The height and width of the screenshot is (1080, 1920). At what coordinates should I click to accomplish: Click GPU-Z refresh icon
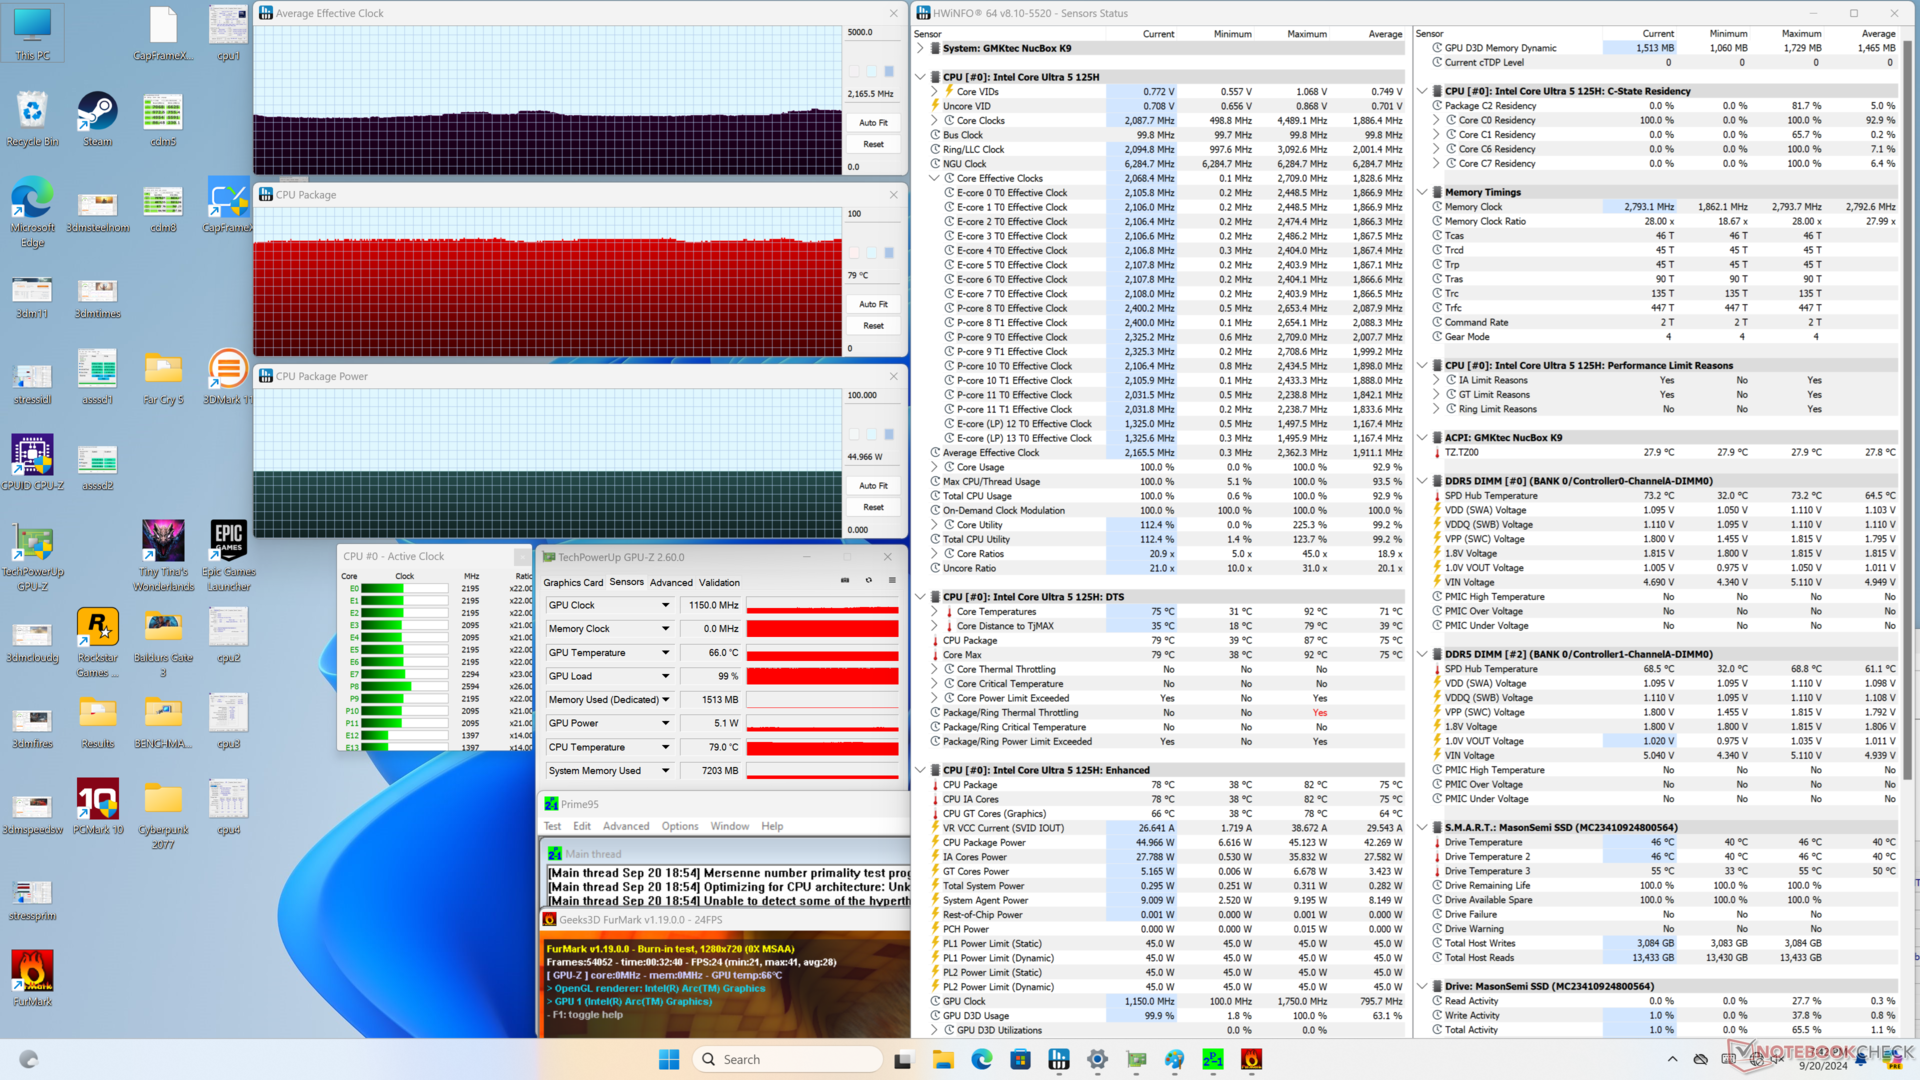tap(869, 580)
